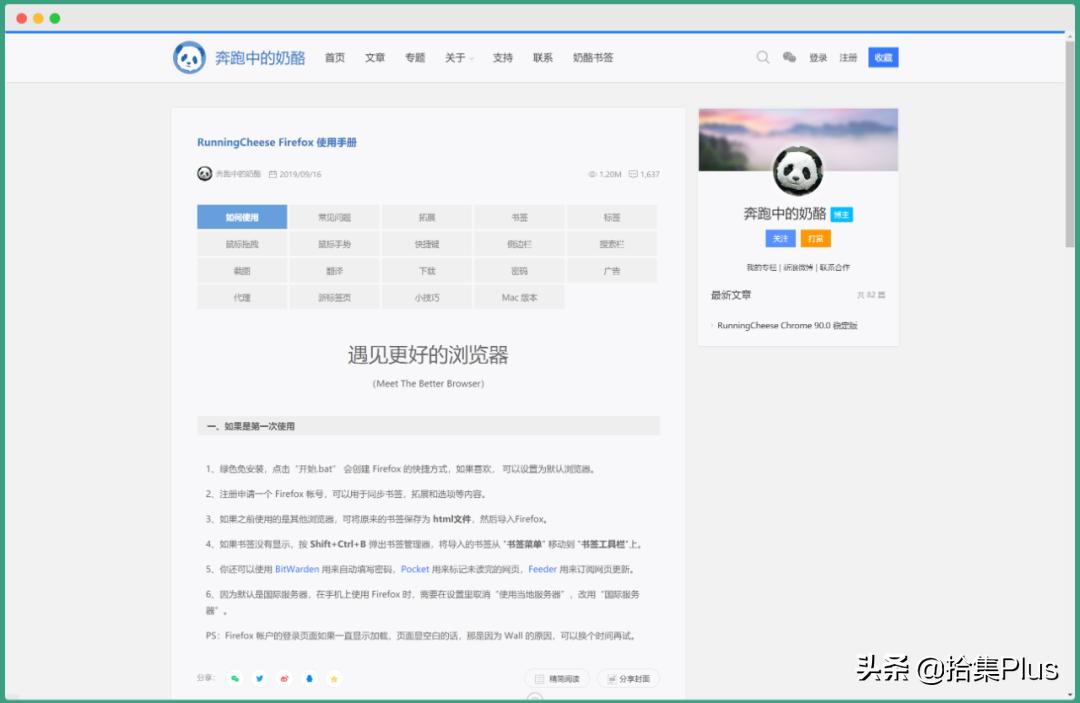The image size is (1080, 703).
Task: Click the orange 打赏 donate button
Action: (x=815, y=239)
